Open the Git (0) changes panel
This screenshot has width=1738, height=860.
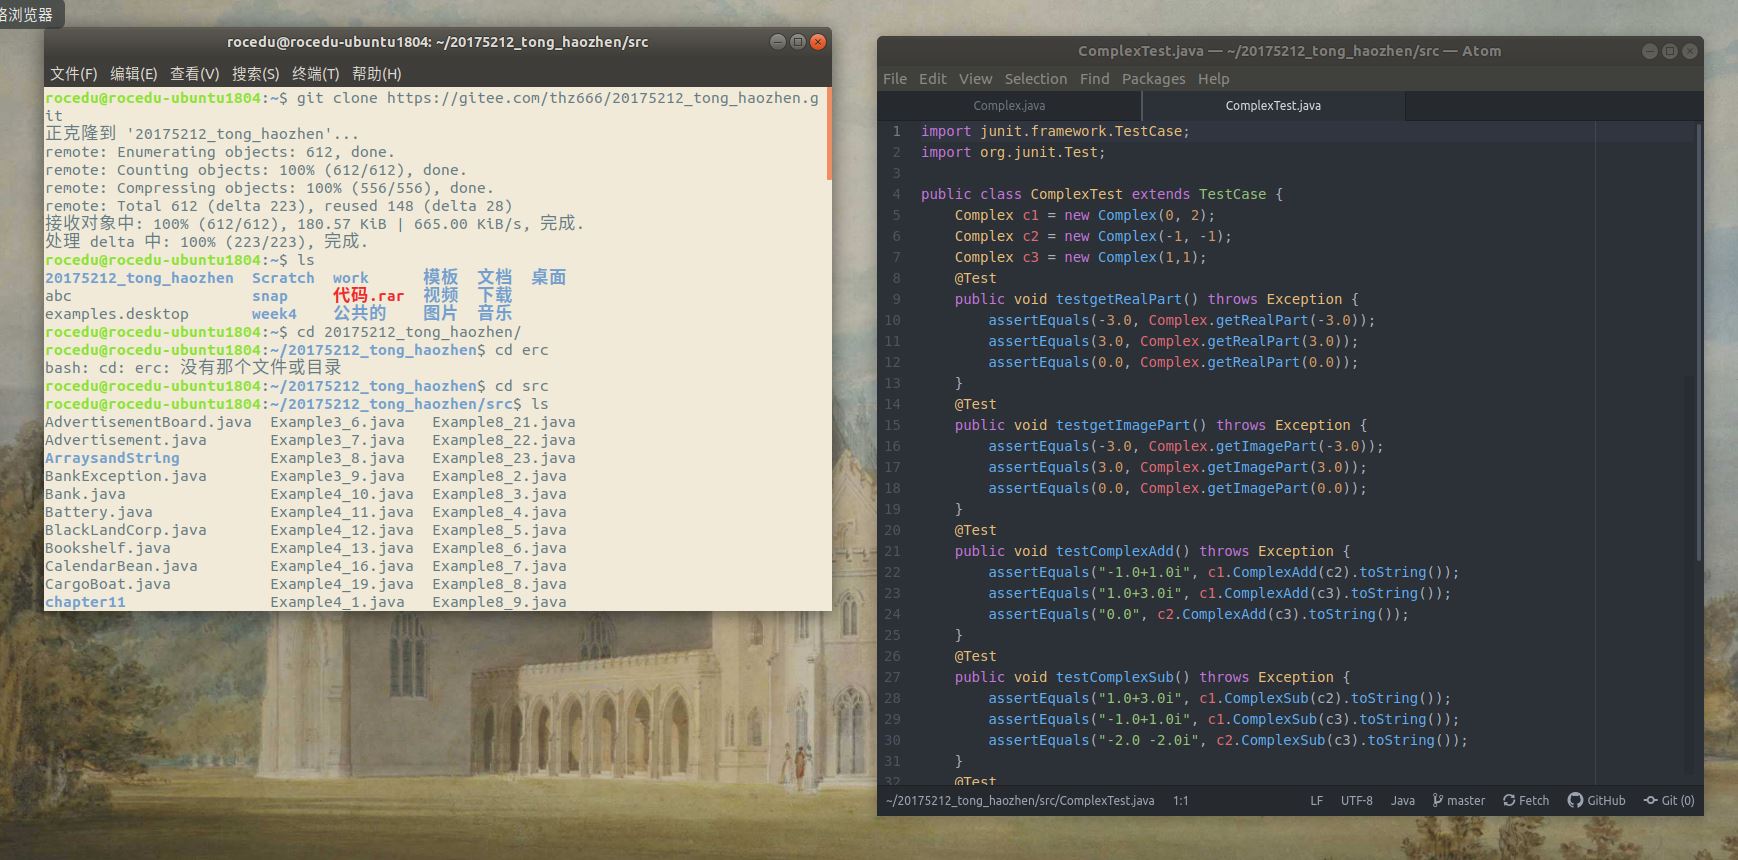(1669, 800)
